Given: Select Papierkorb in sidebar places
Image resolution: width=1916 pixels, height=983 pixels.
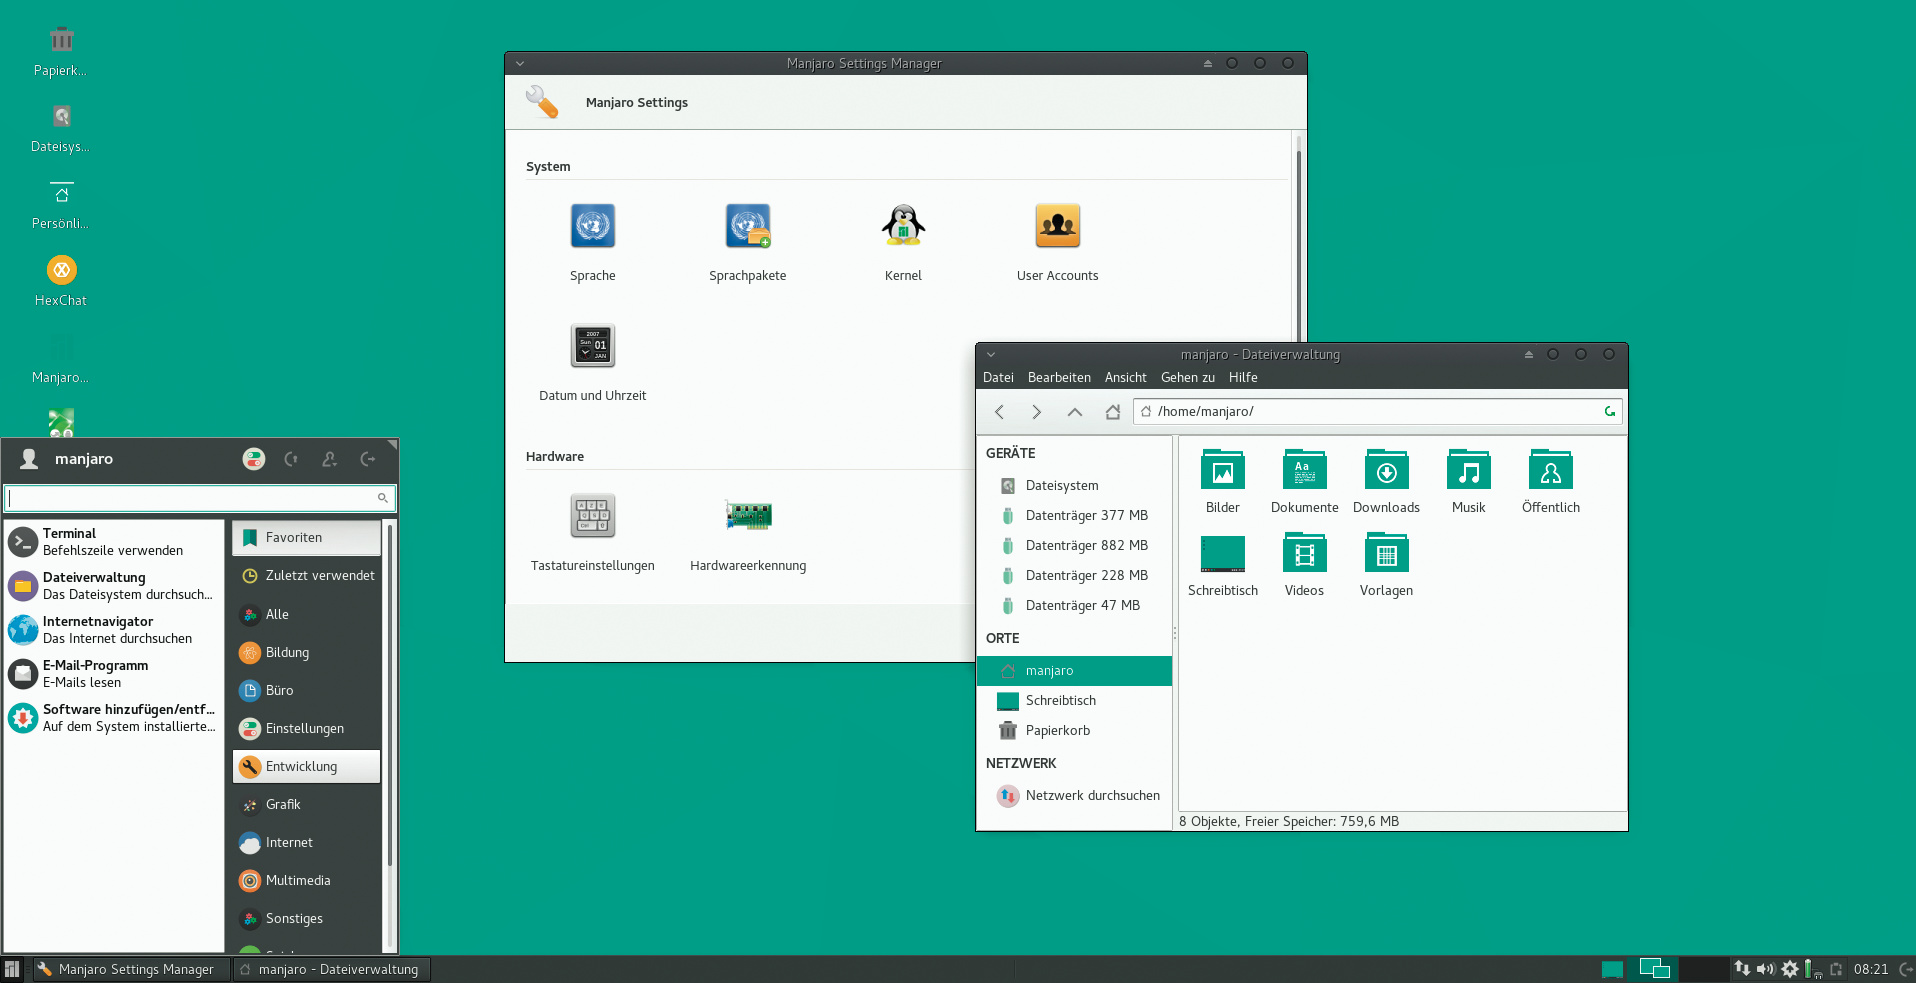Looking at the screenshot, I should click(x=1057, y=731).
